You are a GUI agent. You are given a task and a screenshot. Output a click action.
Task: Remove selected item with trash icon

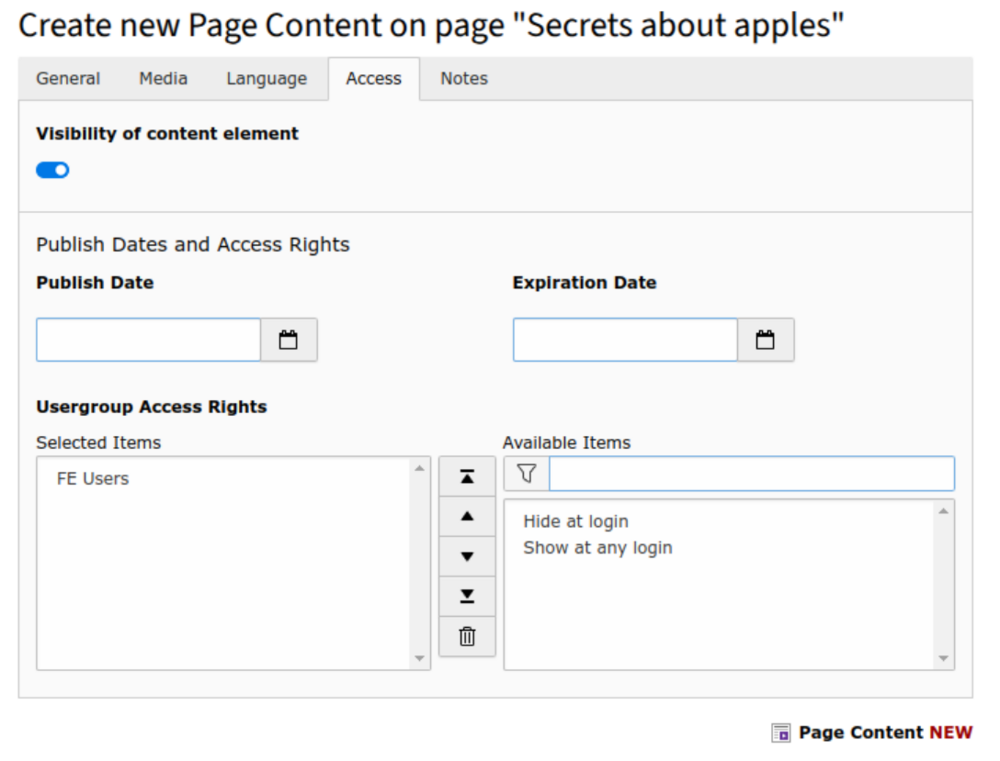tap(467, 636)
